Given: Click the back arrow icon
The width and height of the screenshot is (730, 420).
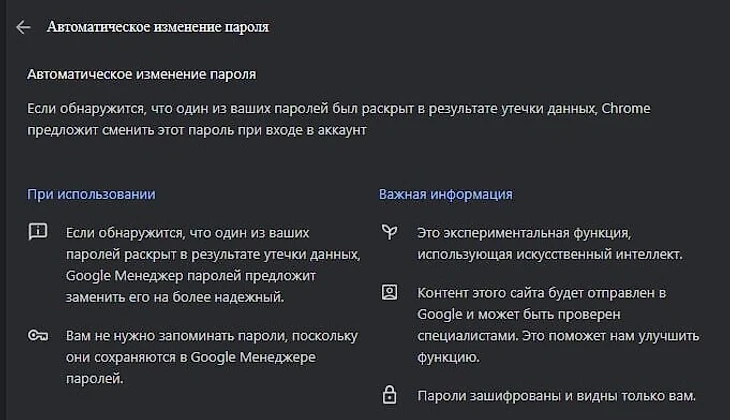Looking at the screenshot, I should pos(24,27).
